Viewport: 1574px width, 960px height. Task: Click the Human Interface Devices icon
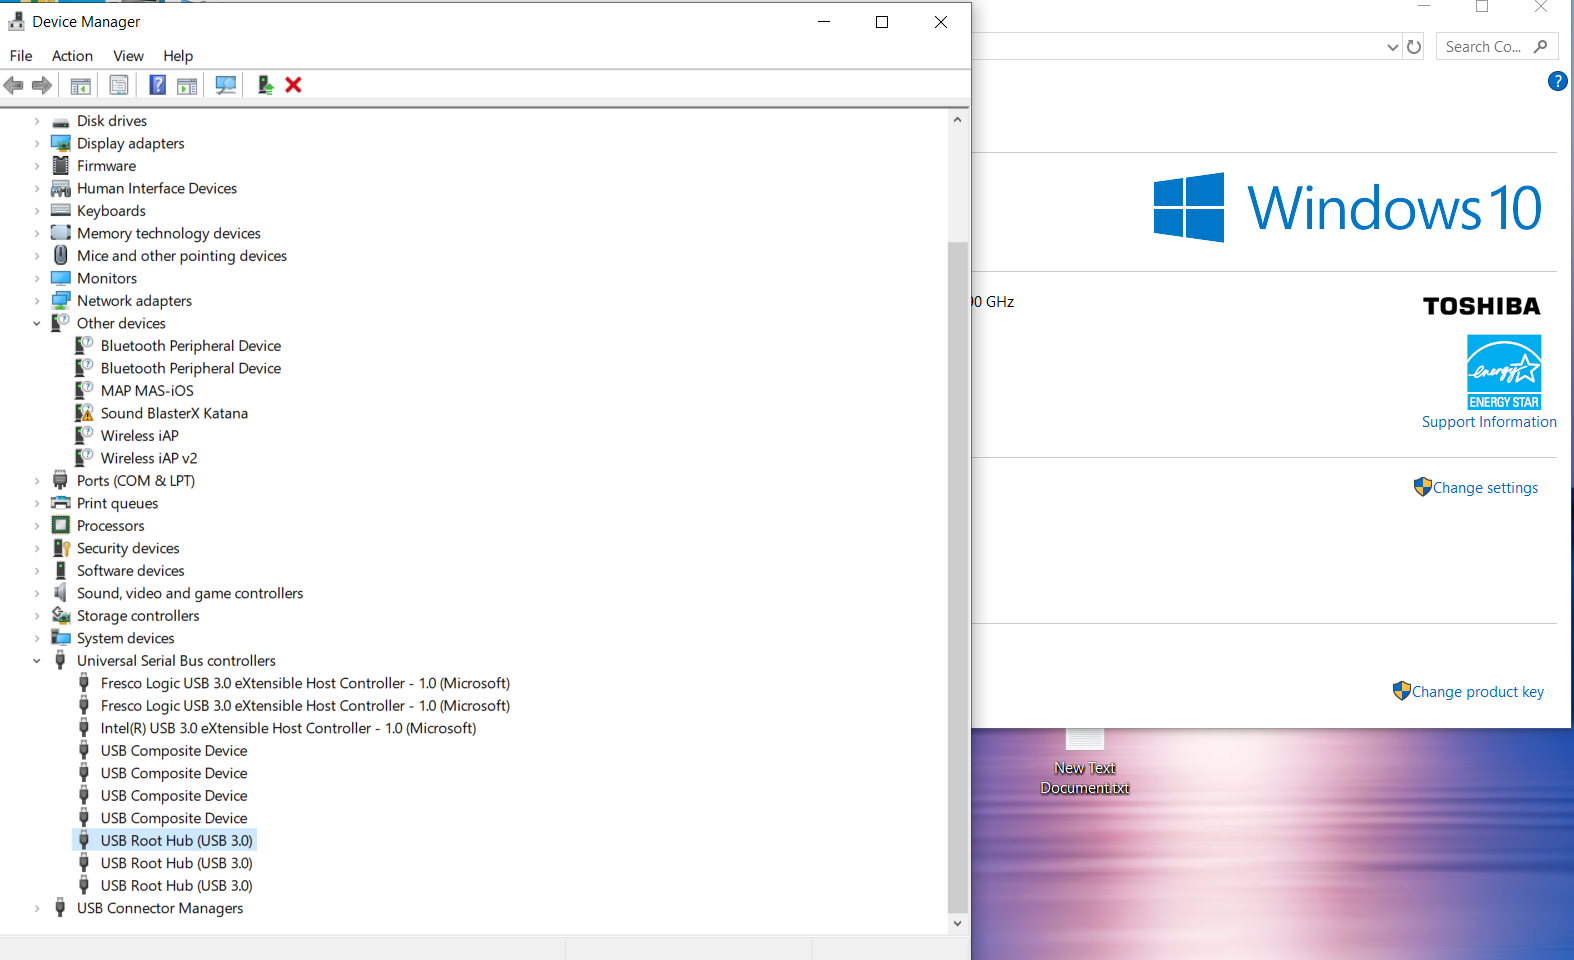61,188
